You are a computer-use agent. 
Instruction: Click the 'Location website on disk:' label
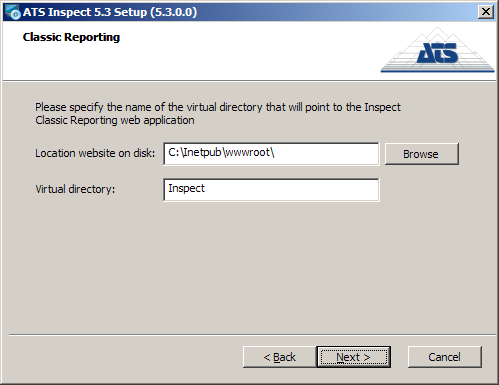(95, 153)
